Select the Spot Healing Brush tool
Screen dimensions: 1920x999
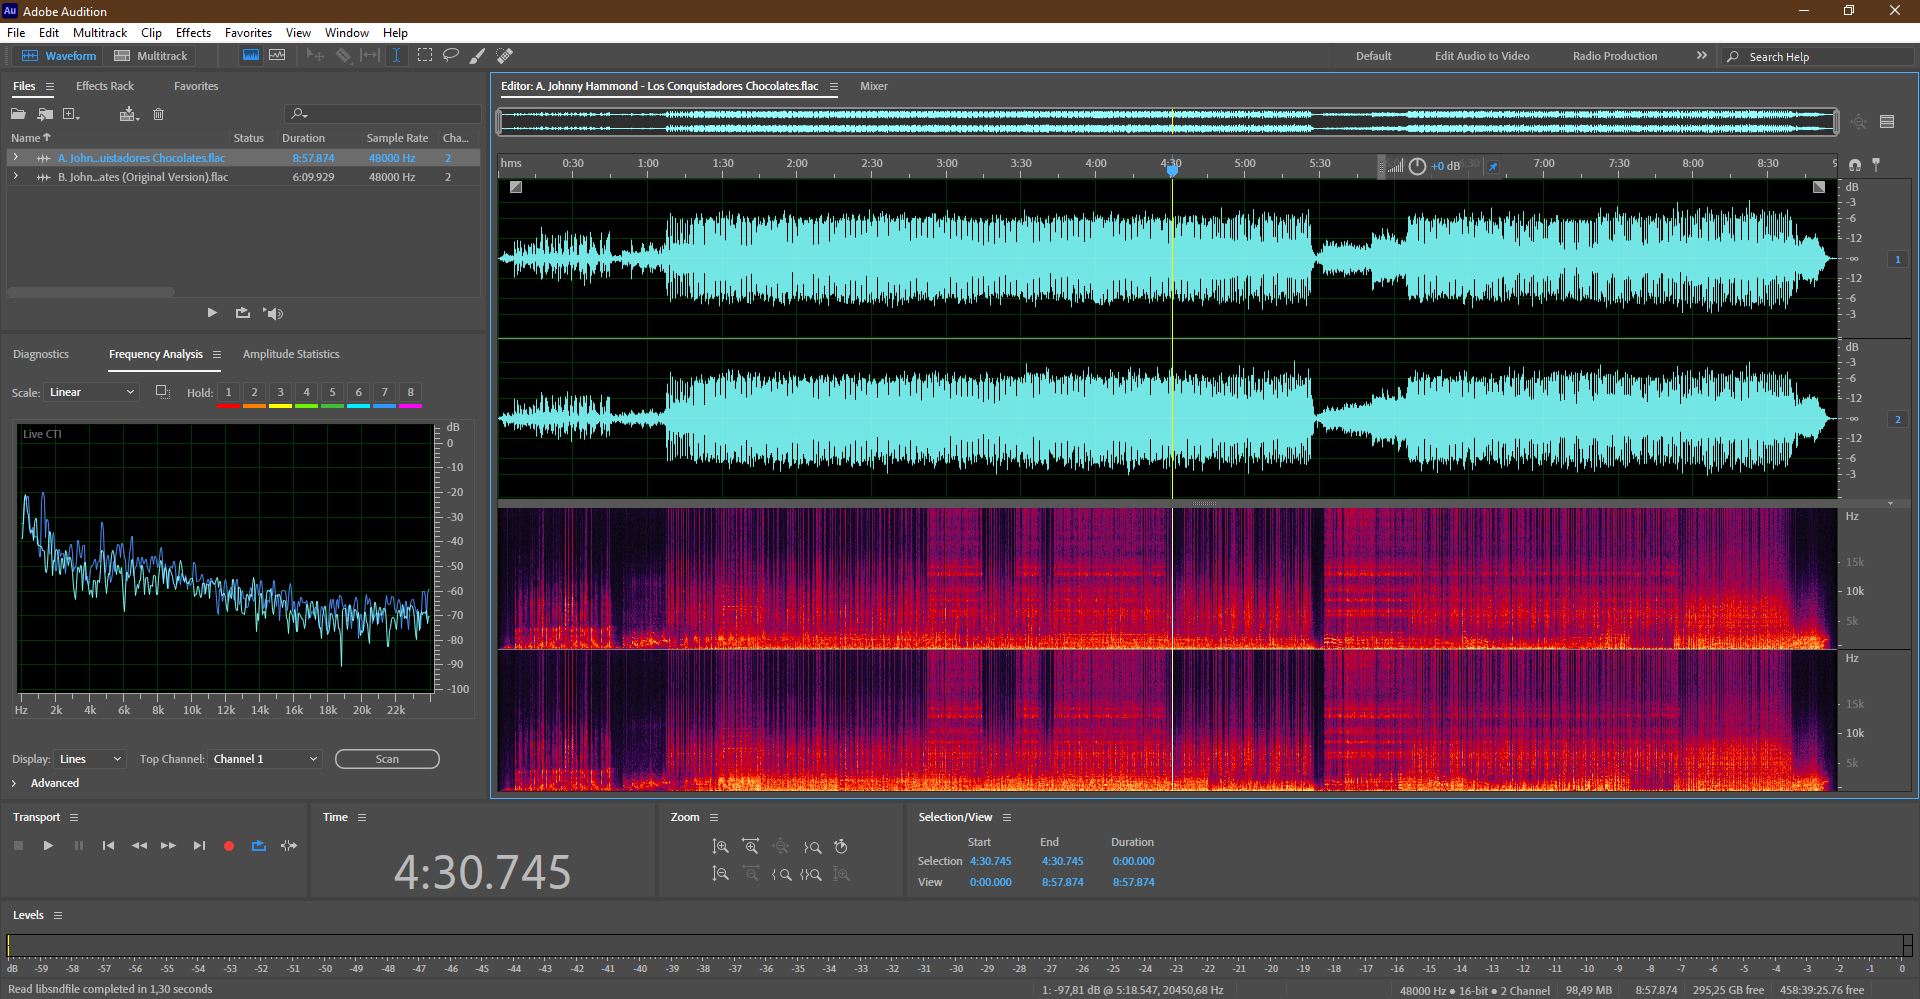coord(505,56)
